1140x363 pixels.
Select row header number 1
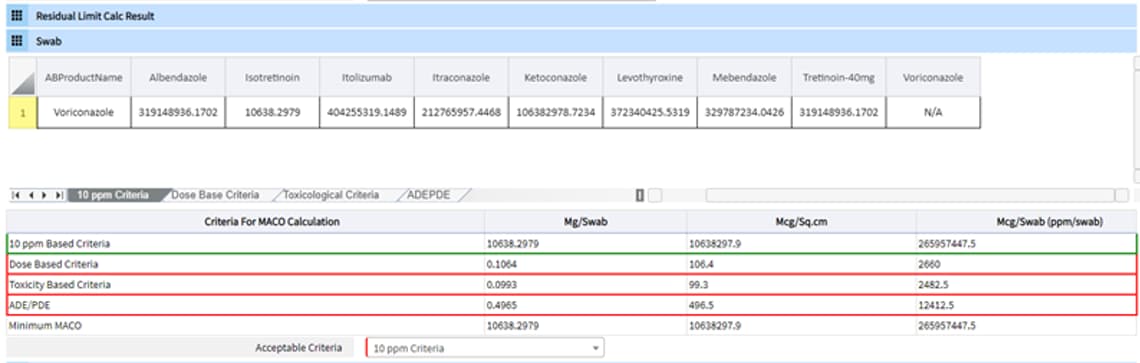23,113
